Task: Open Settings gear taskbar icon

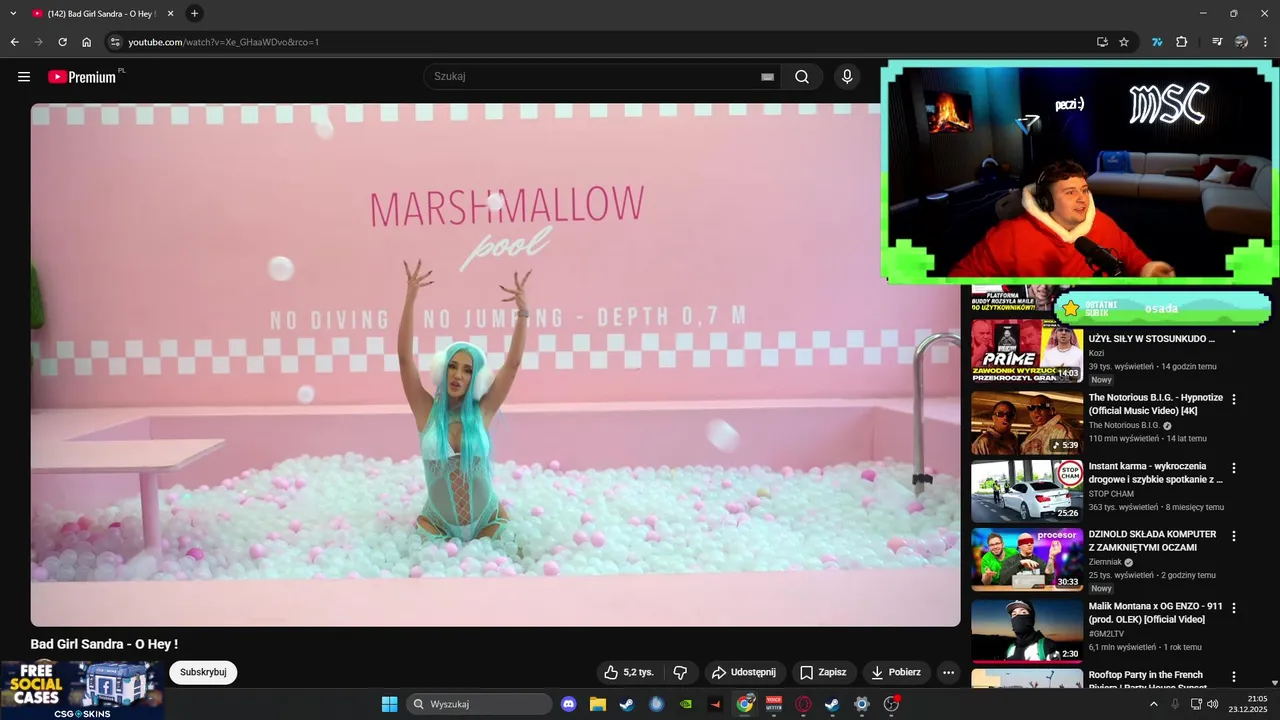Action: pyautogui.click(x=861, y=704)
